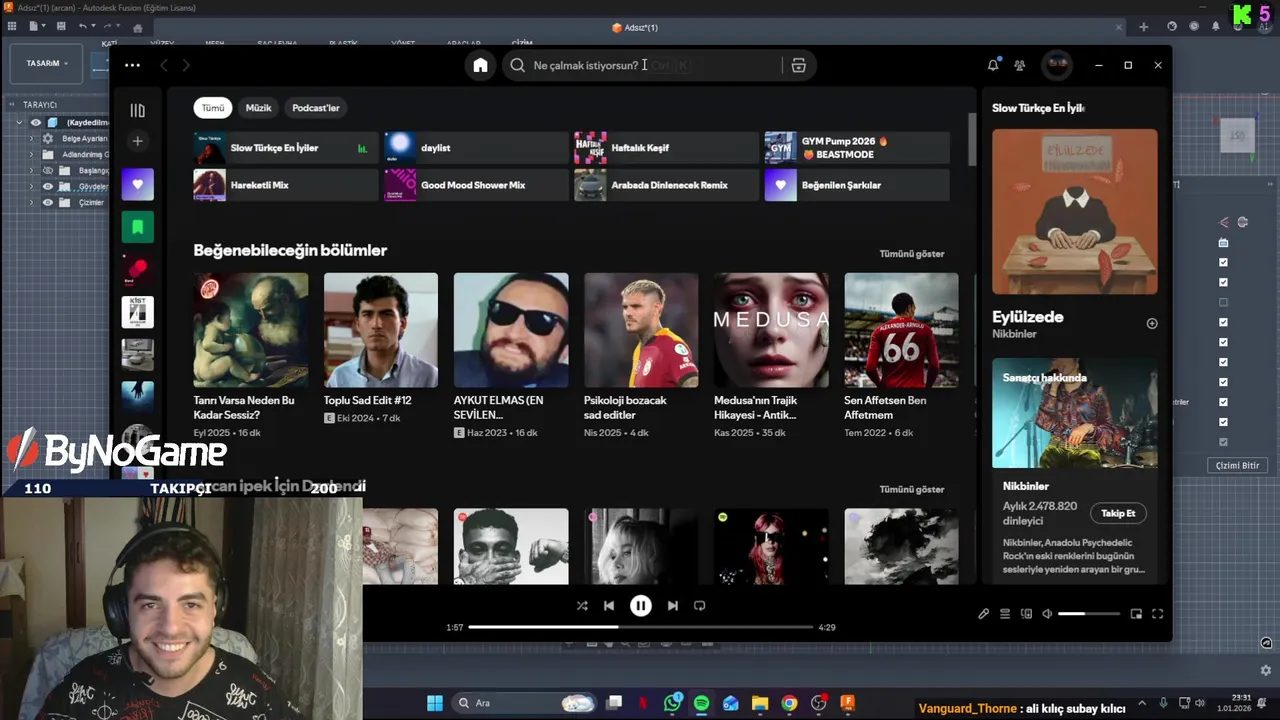Select the Müzik filter tab

click(258, 108)
